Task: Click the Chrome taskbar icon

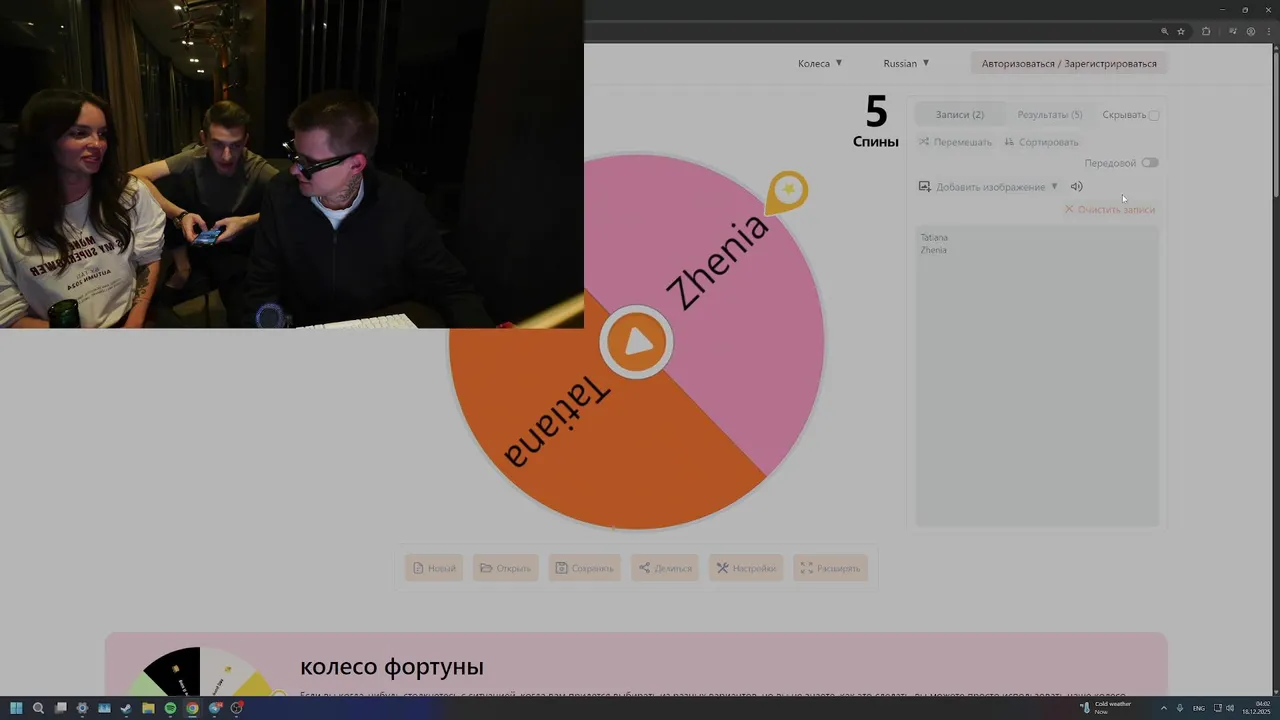Action: (192, 708)
